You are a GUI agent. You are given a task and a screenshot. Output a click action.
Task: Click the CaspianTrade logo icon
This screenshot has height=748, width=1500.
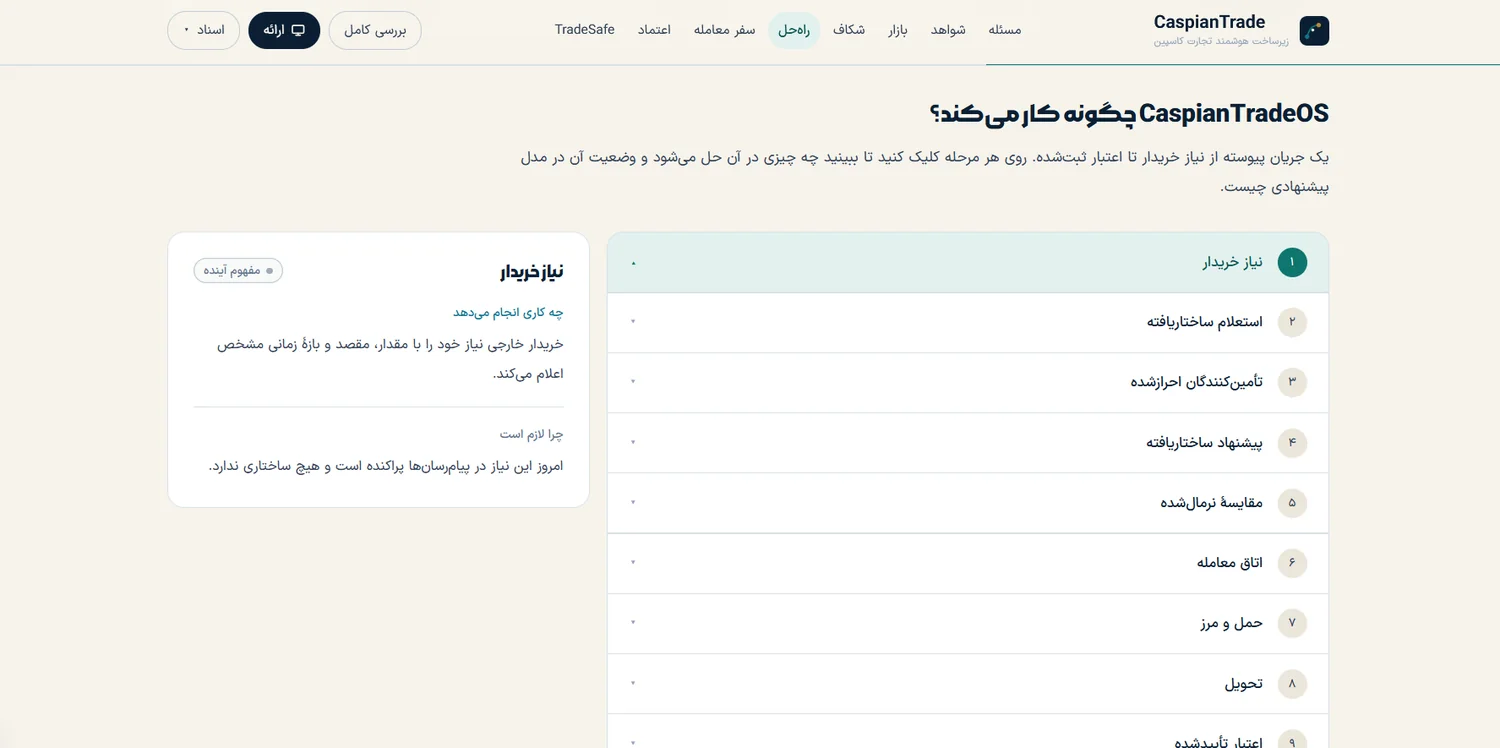click(x=1314, y=31)
